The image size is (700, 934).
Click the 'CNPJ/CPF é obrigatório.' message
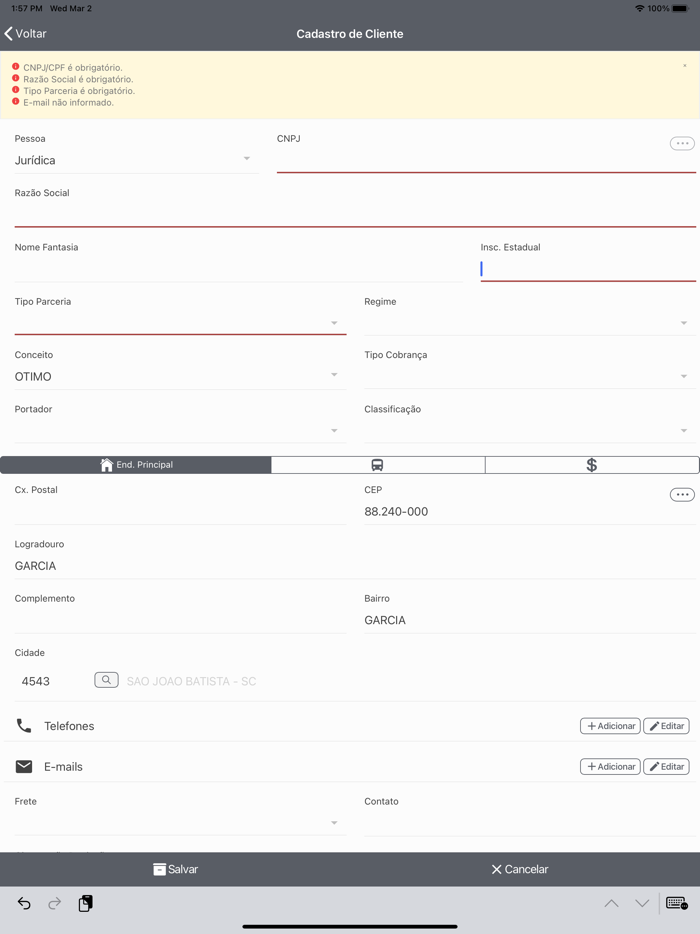pyautogui.click(x=73, y=67)
